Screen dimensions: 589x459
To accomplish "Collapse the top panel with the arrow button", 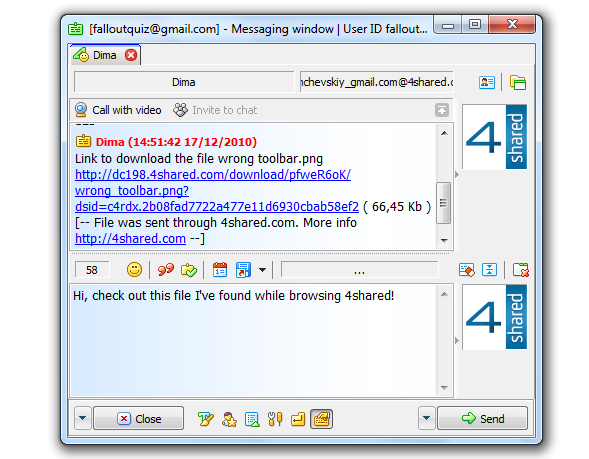I will click(442, 110).
